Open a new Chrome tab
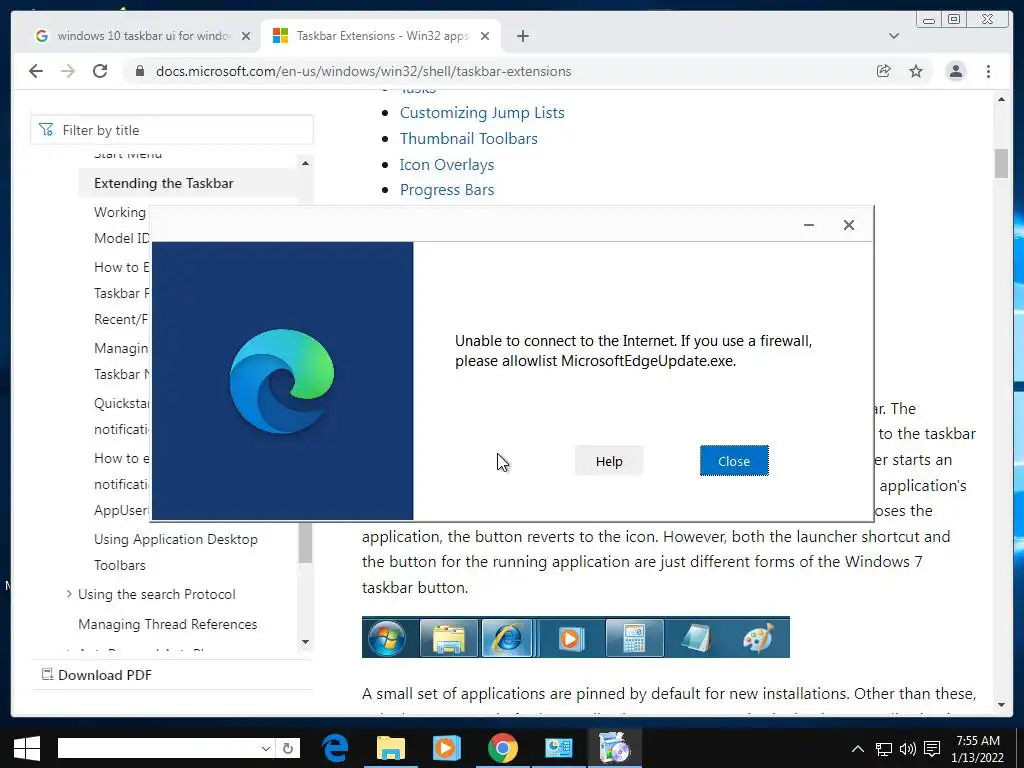Screen dimensions: 1024x768 (522, 36)
